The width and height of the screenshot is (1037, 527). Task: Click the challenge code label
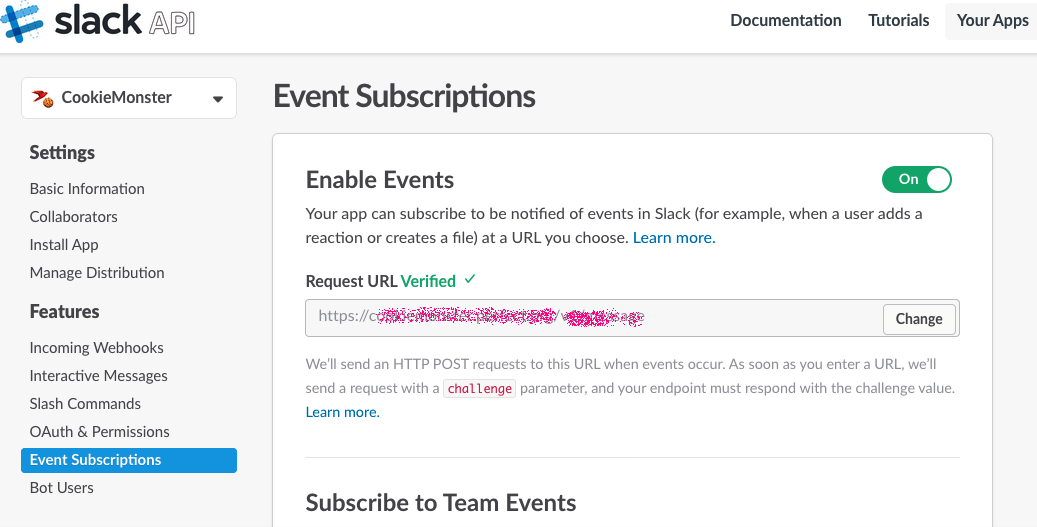click(x=479, y=389)
